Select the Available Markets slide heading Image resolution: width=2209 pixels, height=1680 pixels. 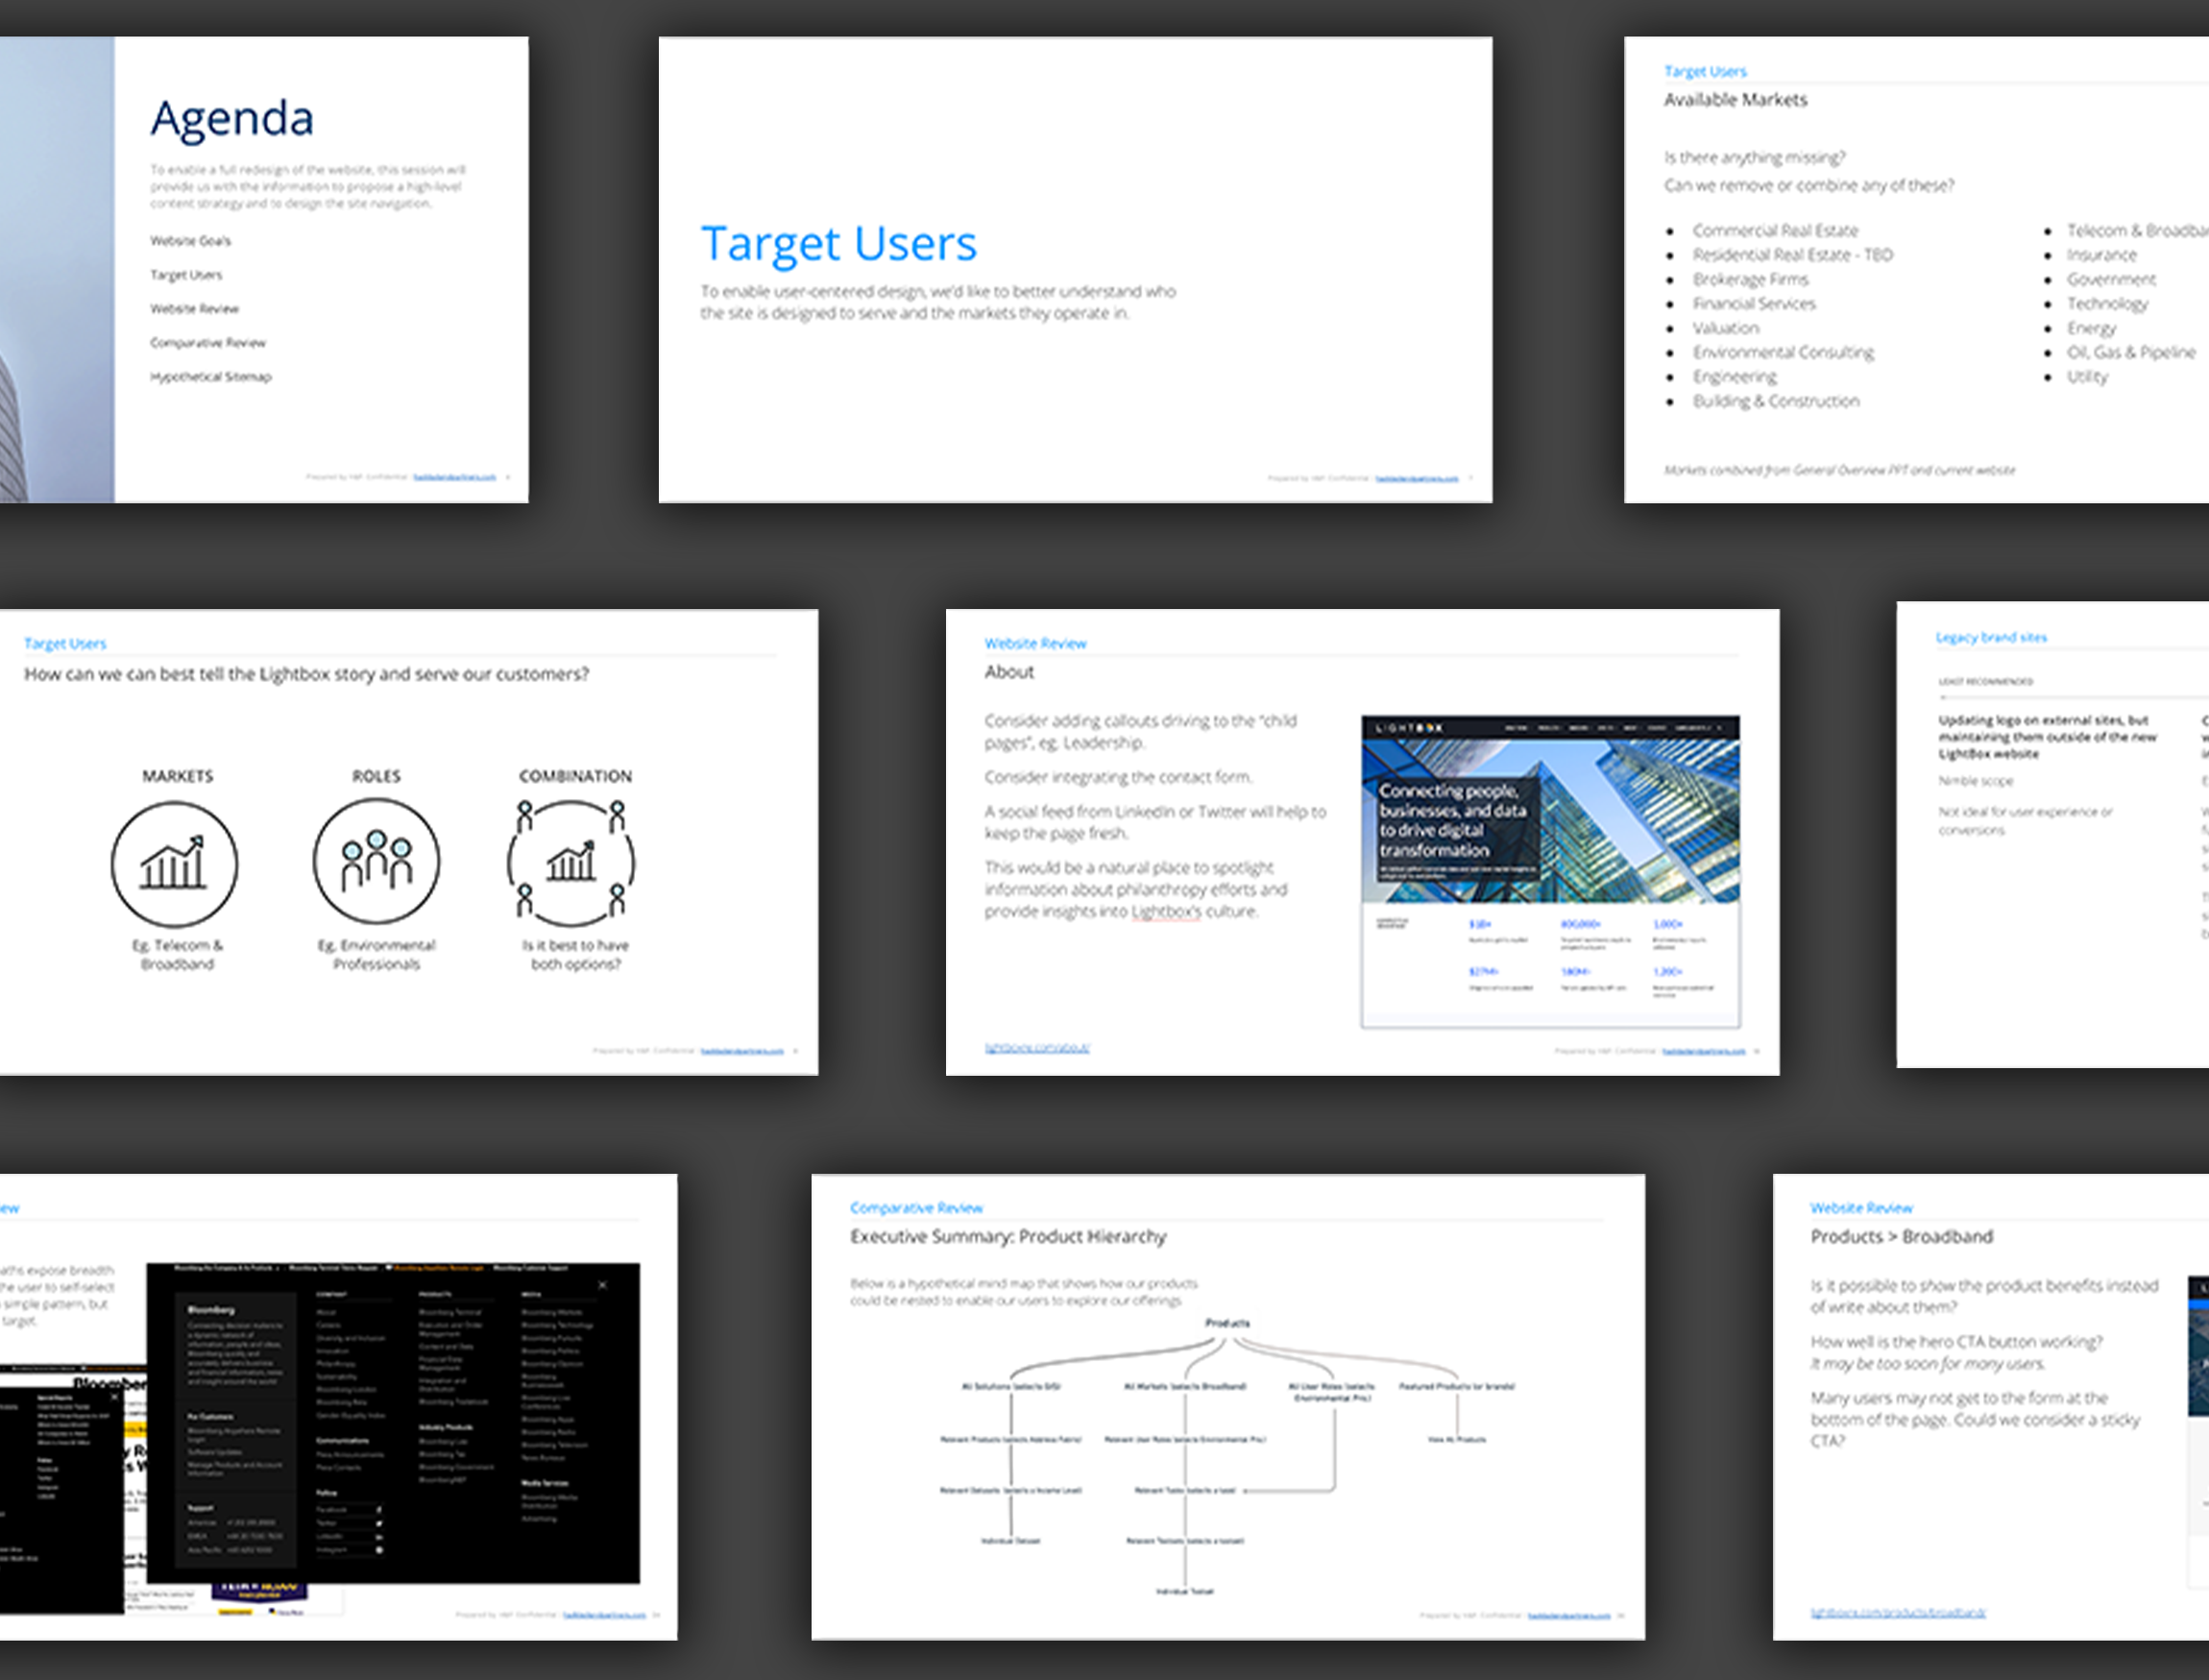click(1735, 100)
